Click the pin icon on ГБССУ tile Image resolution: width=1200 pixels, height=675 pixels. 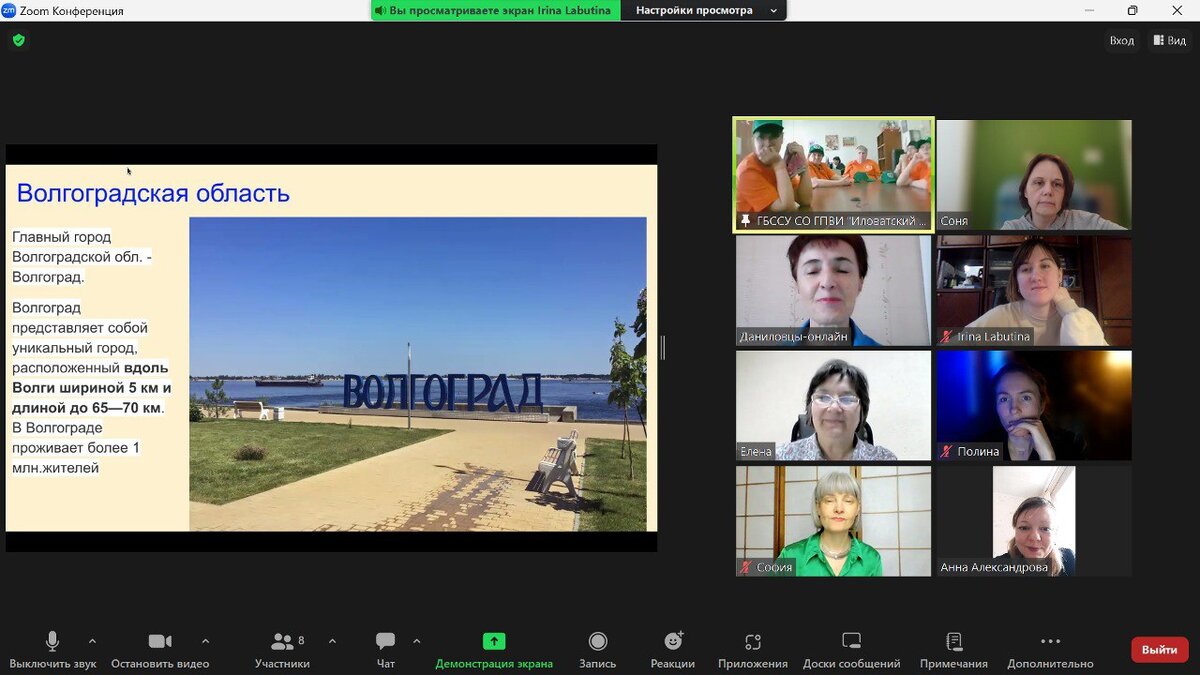(745, 221)
